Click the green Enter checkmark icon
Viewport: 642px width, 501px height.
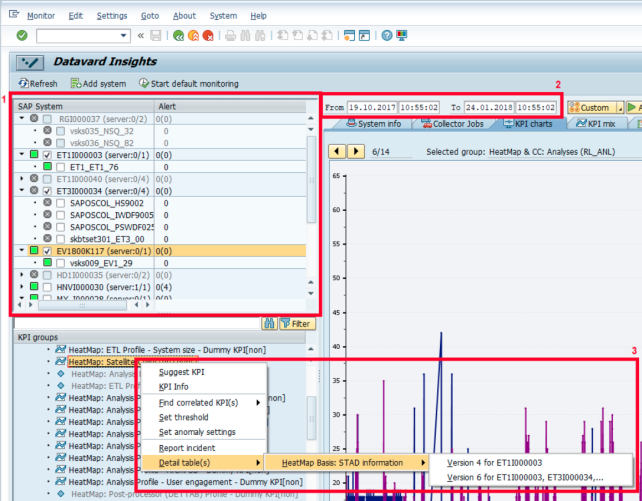coord(22,36)
